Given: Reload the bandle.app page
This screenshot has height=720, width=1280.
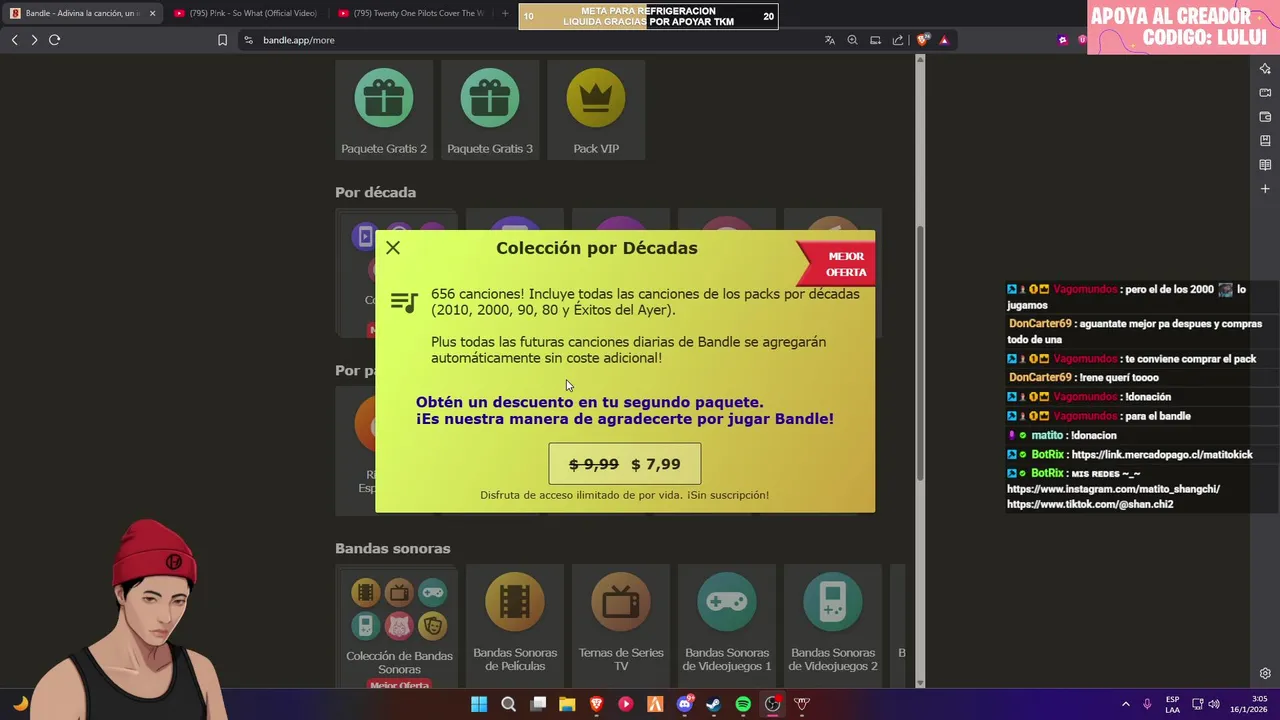Looking at the screenshot, I should (x=55, y=40).
